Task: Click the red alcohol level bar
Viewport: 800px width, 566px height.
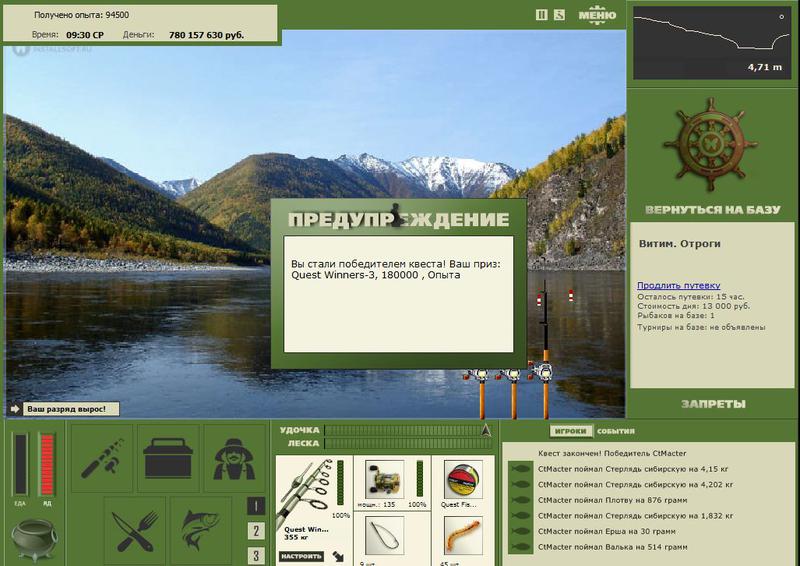Action: click(x=47, y=464)
